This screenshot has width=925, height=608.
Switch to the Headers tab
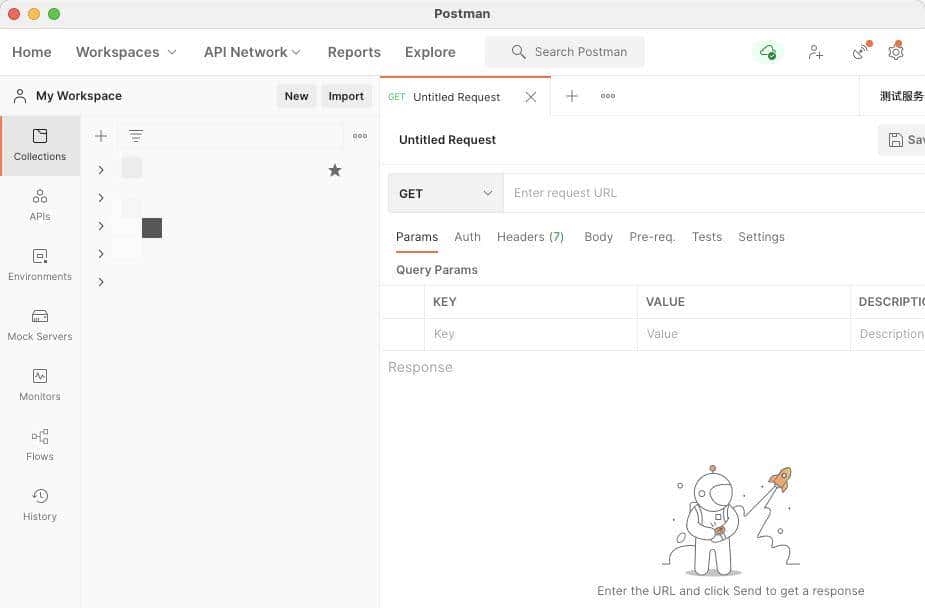tap(530, 237)
